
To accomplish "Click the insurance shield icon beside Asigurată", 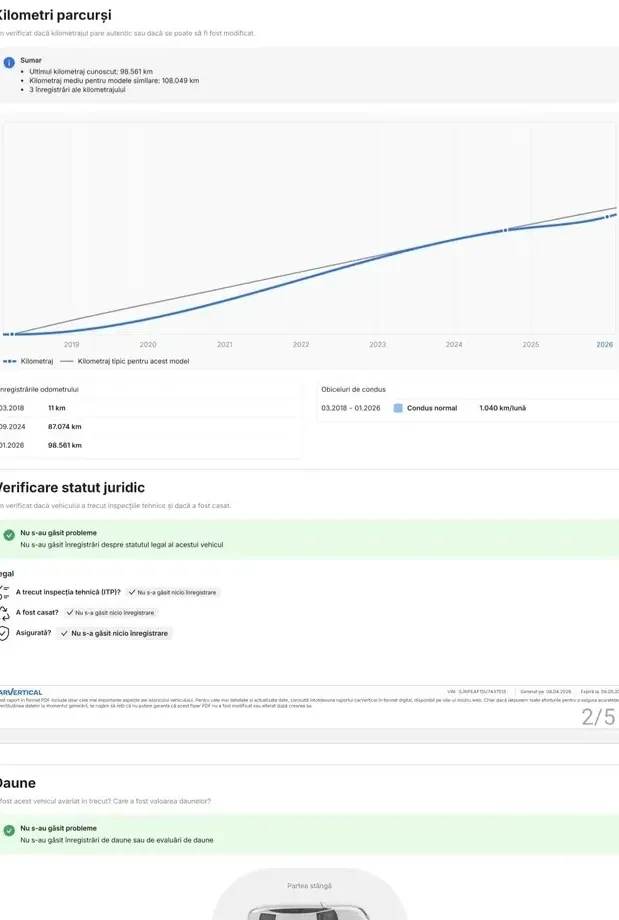I will (4, 633).
